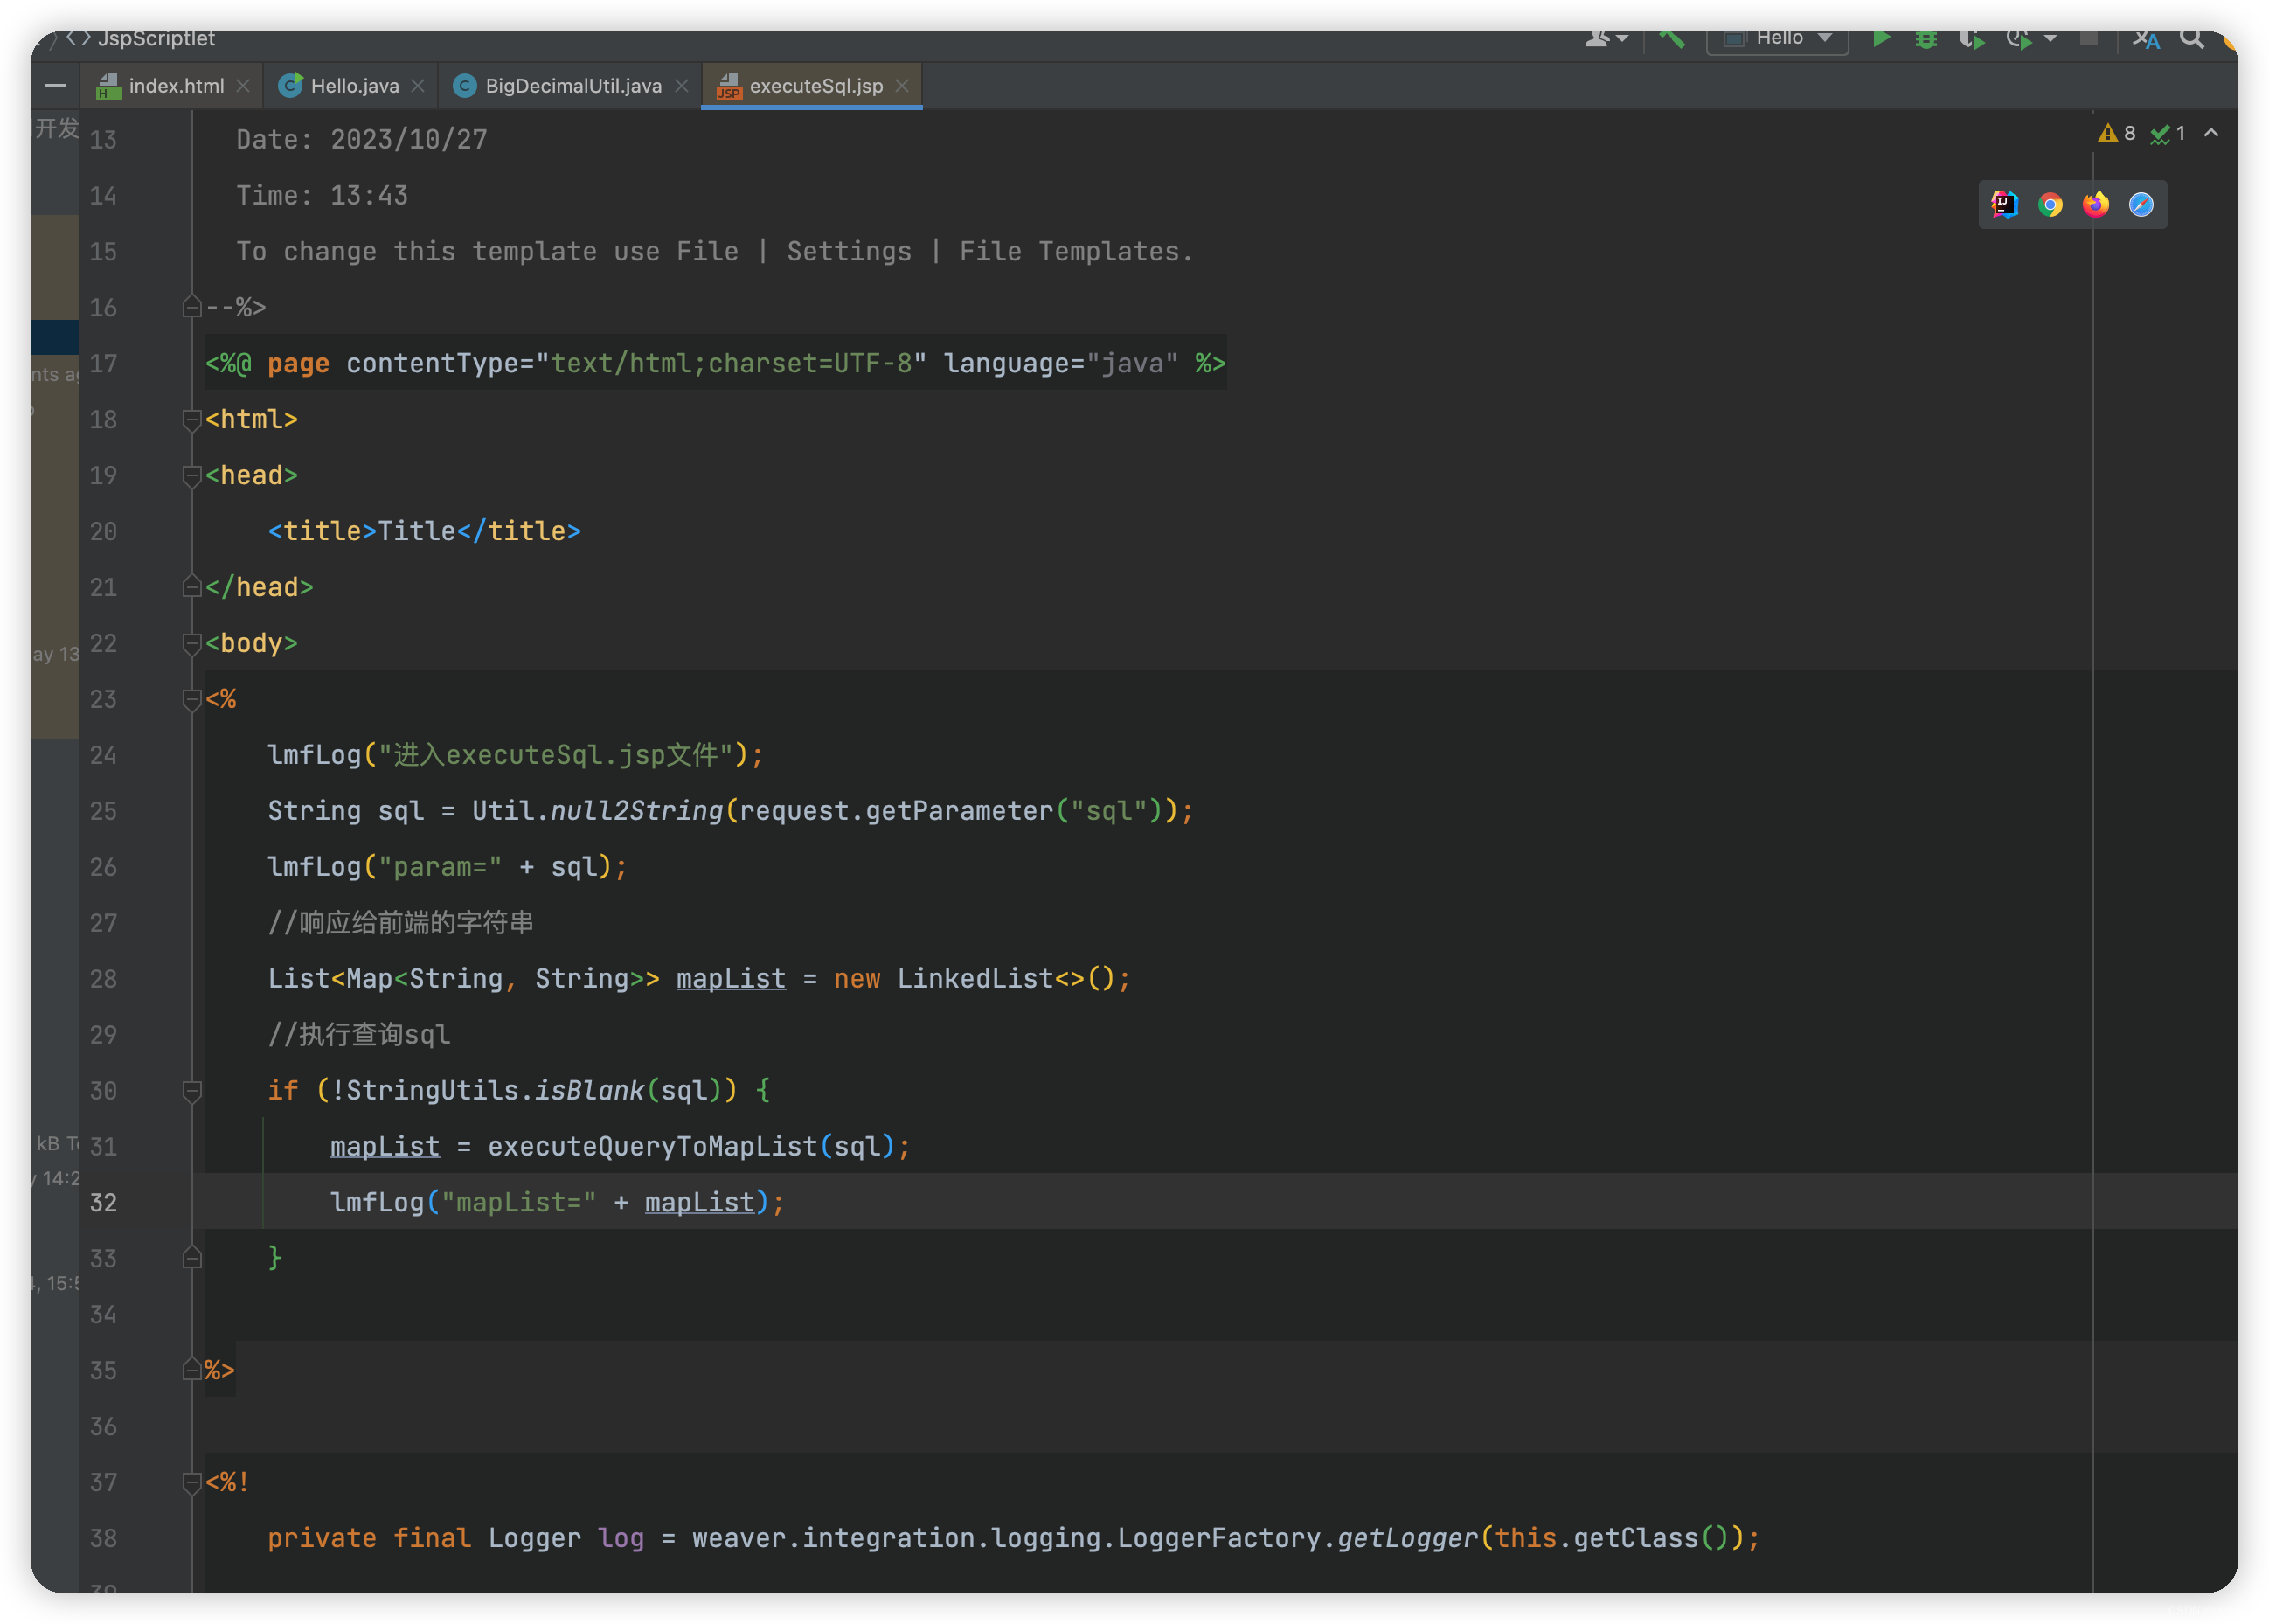
Task: Click the JspScriptlet breadcrumb
Action: pyautogui.click(x=157, y=38)
